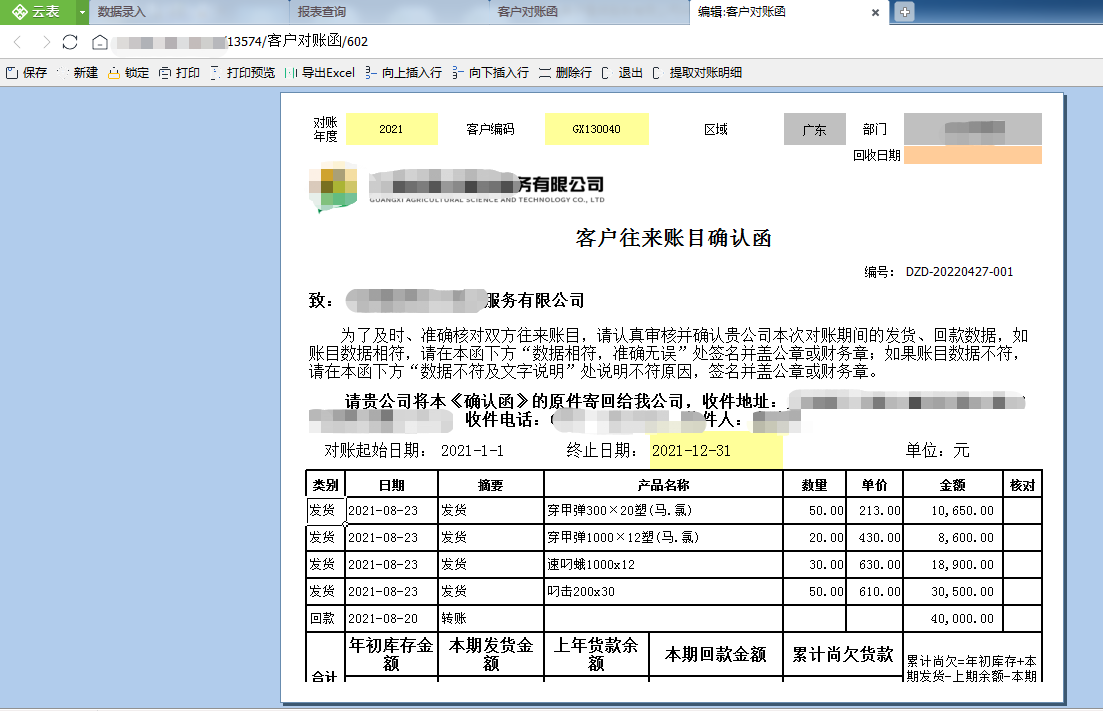Click the 累计尚欠货款 summary header
Viewport: 1103px width, 711px height.
(x=843, y=654)
